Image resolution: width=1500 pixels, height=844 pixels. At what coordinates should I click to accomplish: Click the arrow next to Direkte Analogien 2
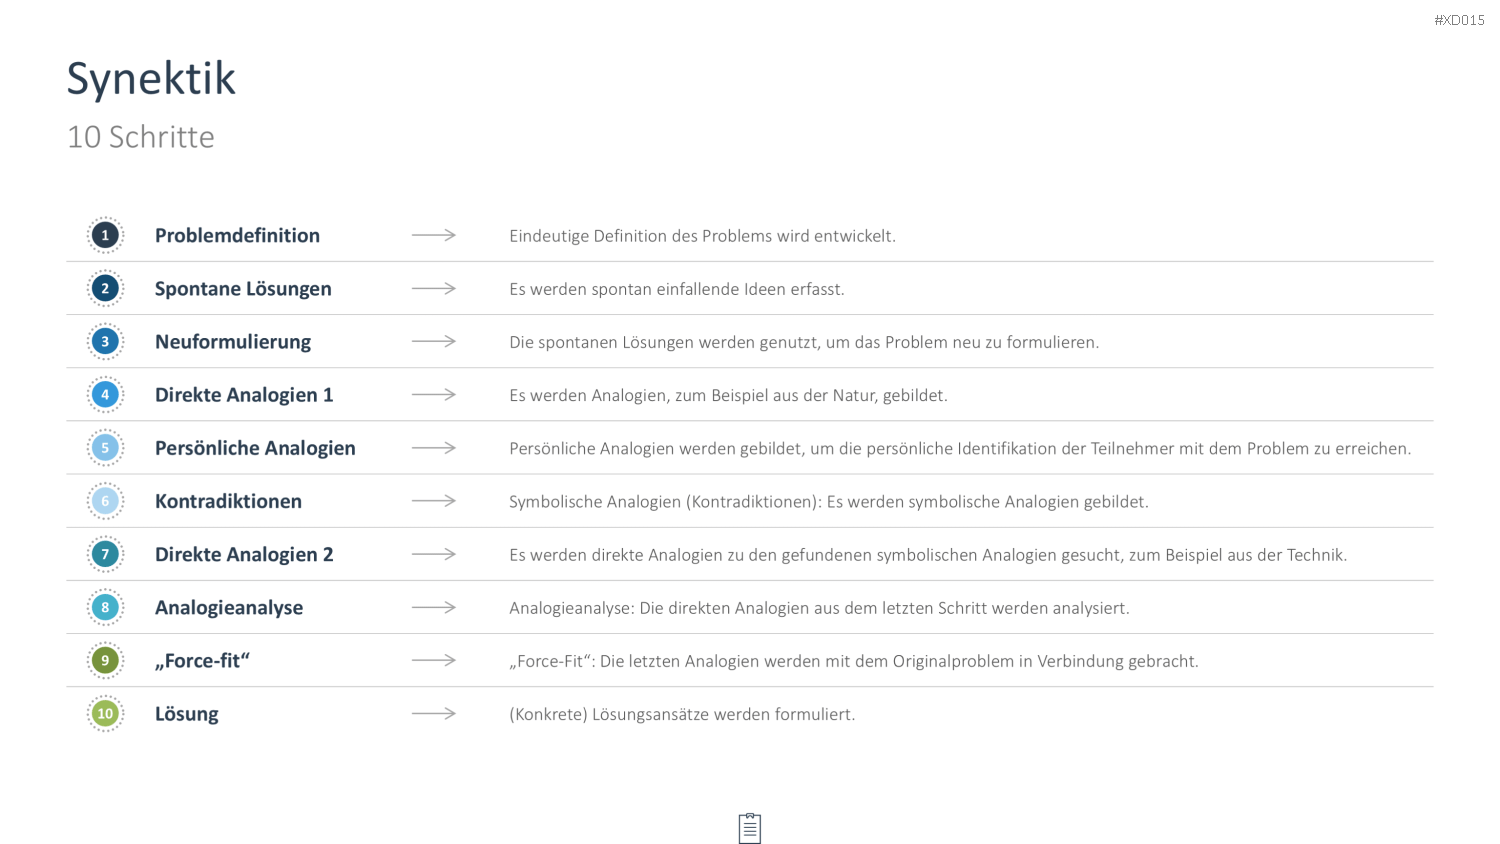point(434,554)
